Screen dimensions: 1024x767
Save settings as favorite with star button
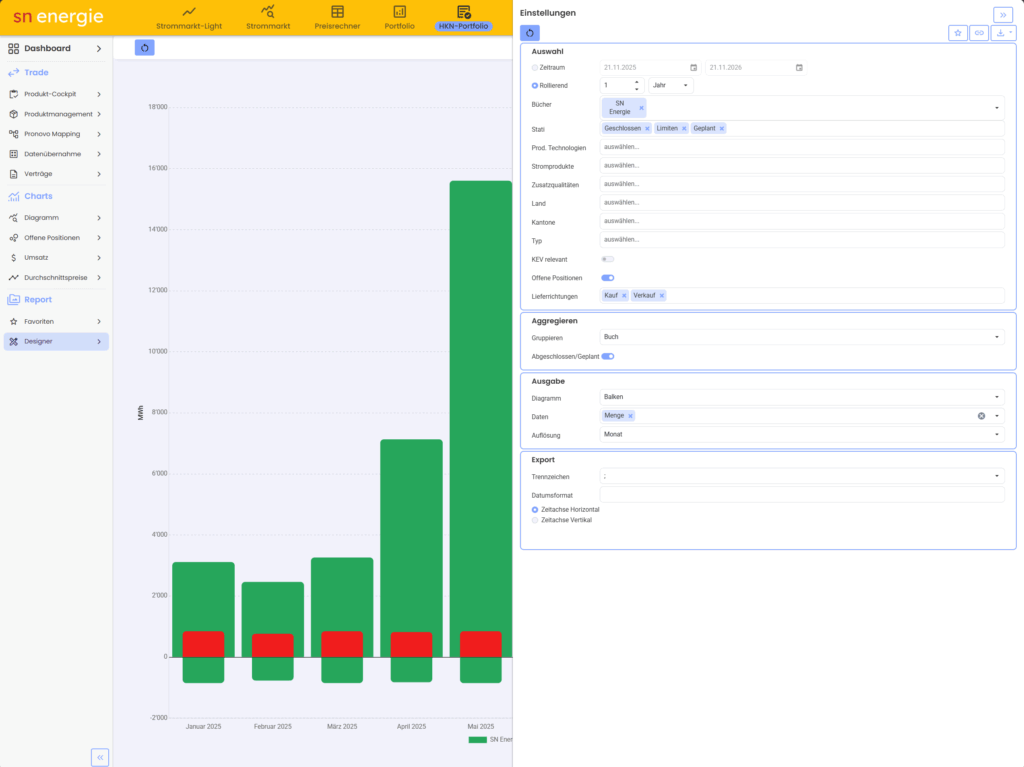[x=957, y=33]
